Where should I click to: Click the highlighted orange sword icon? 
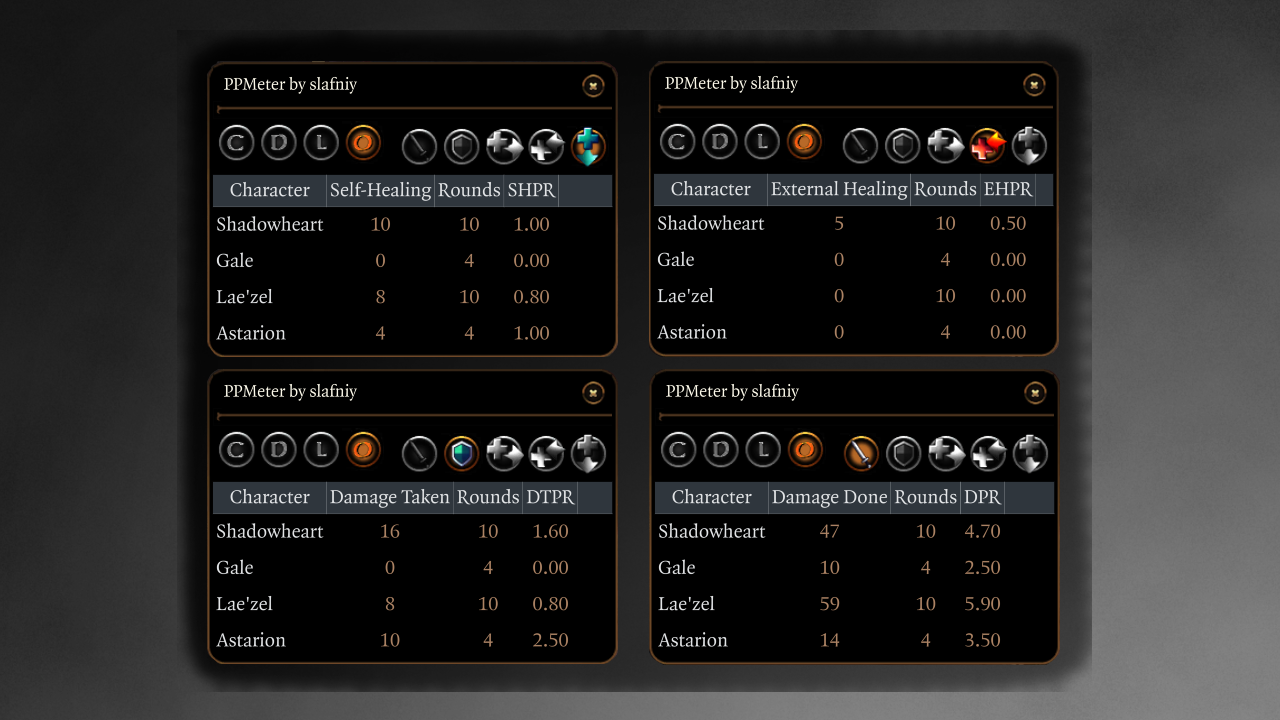(861, 453)
